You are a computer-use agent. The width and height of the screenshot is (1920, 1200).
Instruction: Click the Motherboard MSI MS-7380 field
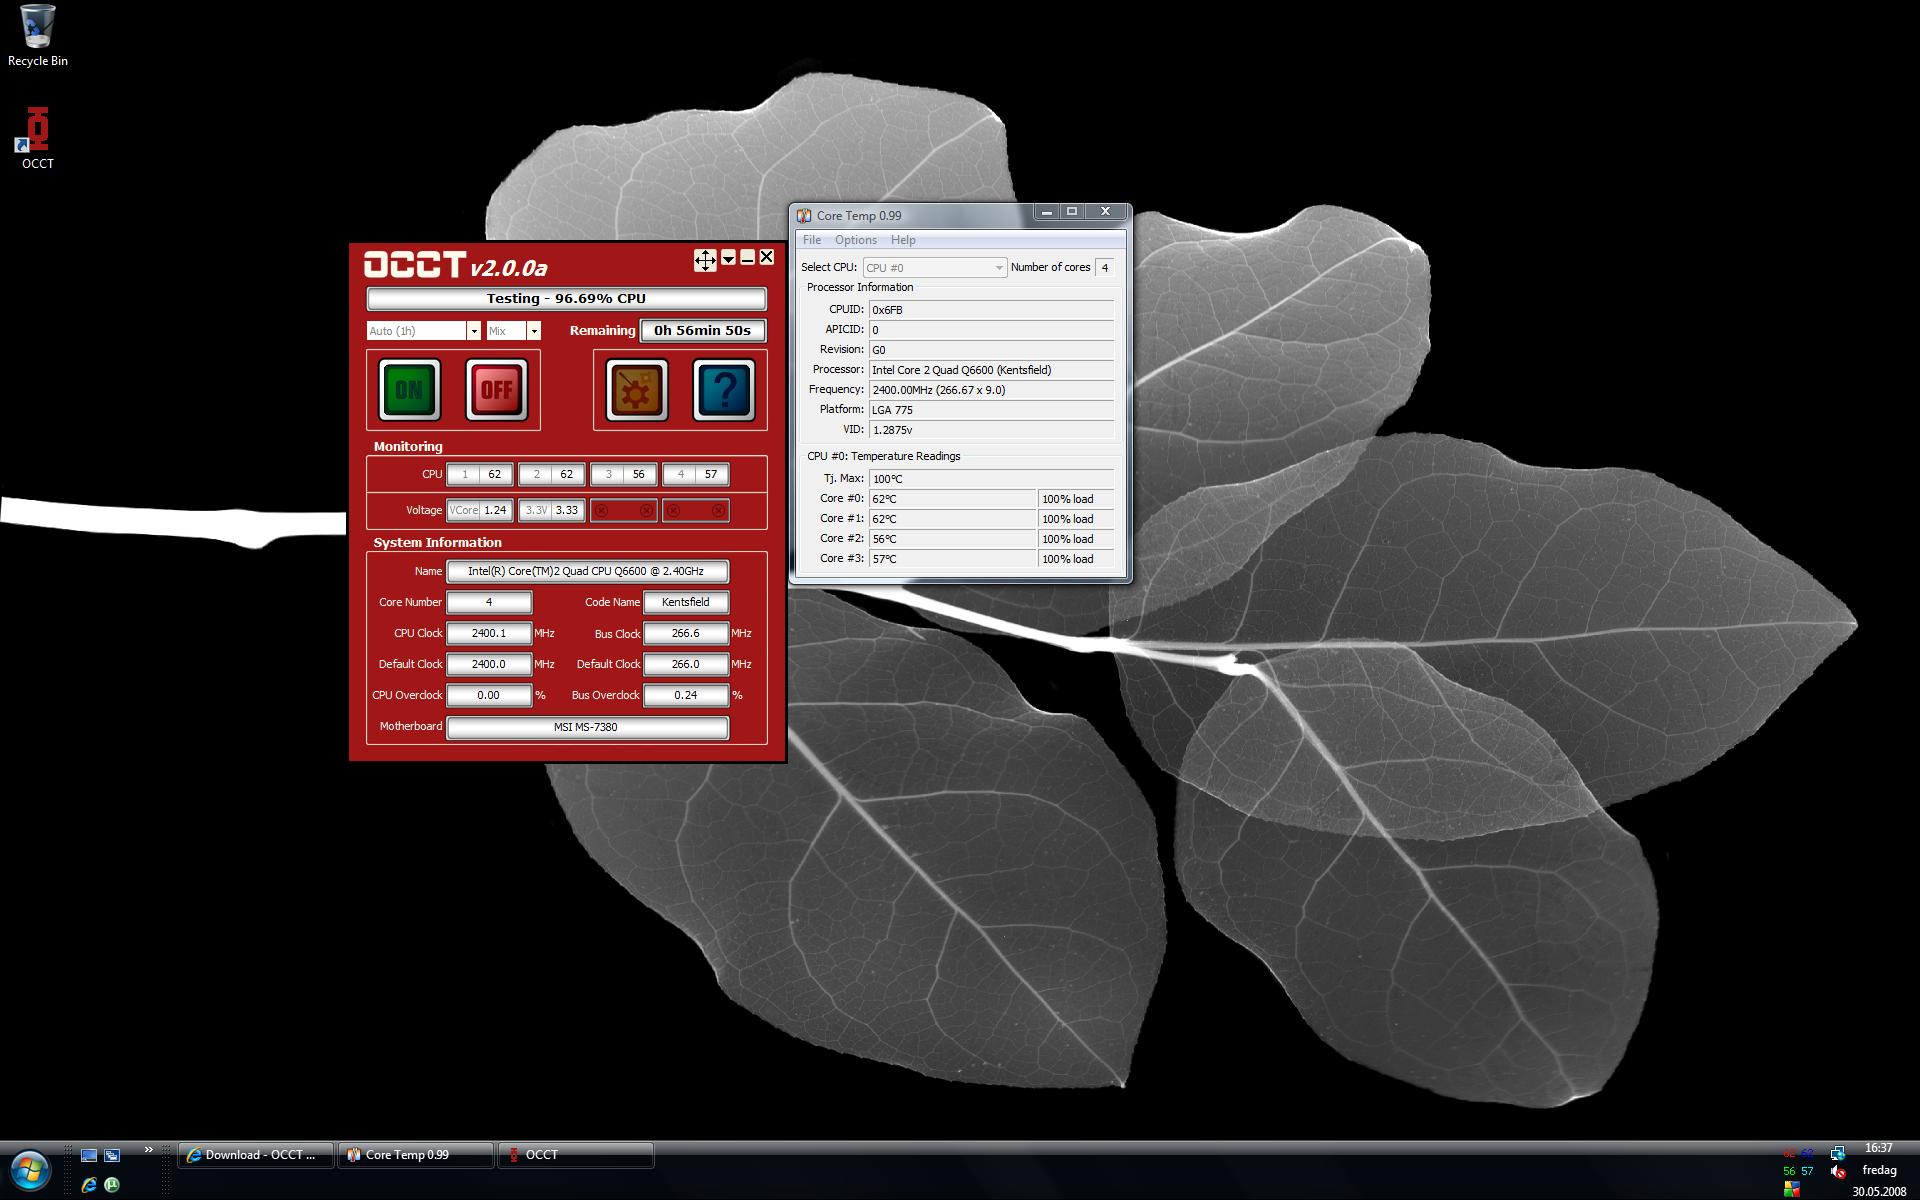[x=587, y=727]
